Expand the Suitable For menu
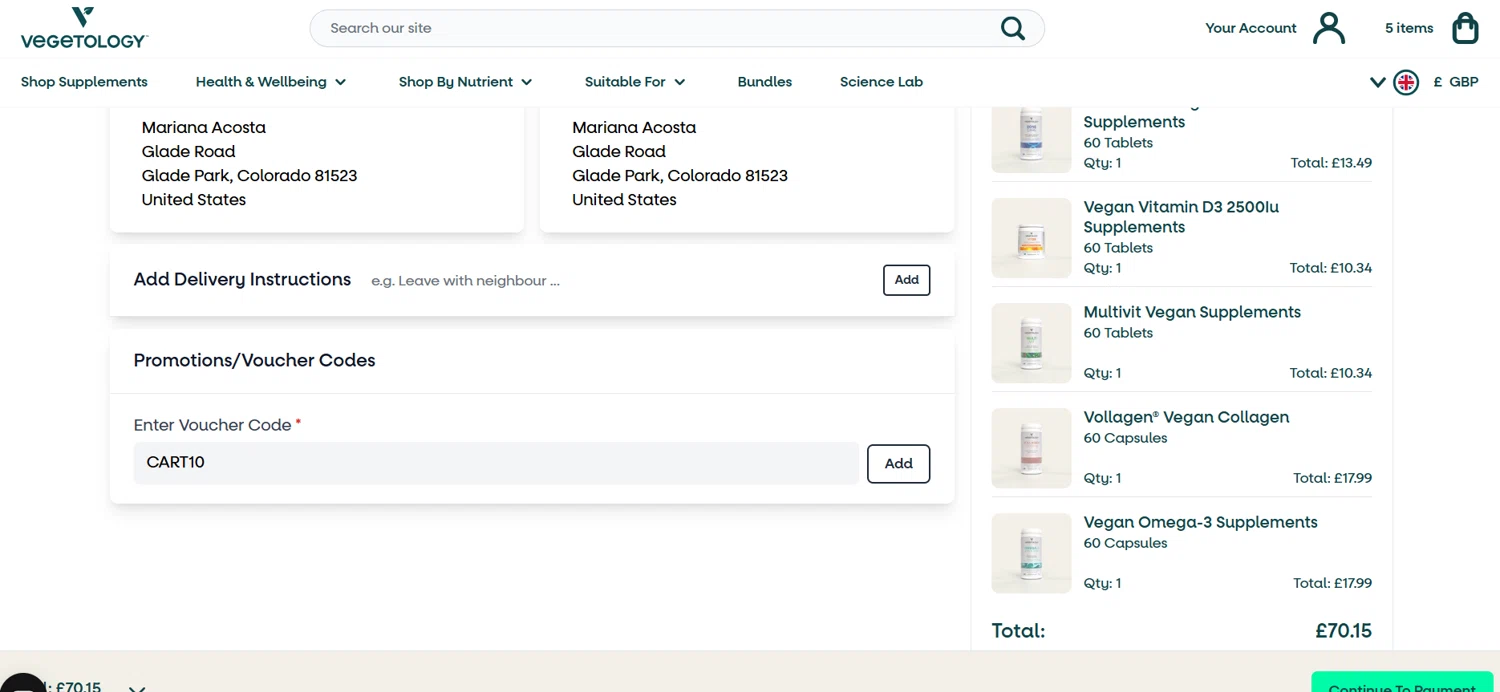This screenshot has width=1500, height=692. tap(635, 82)
